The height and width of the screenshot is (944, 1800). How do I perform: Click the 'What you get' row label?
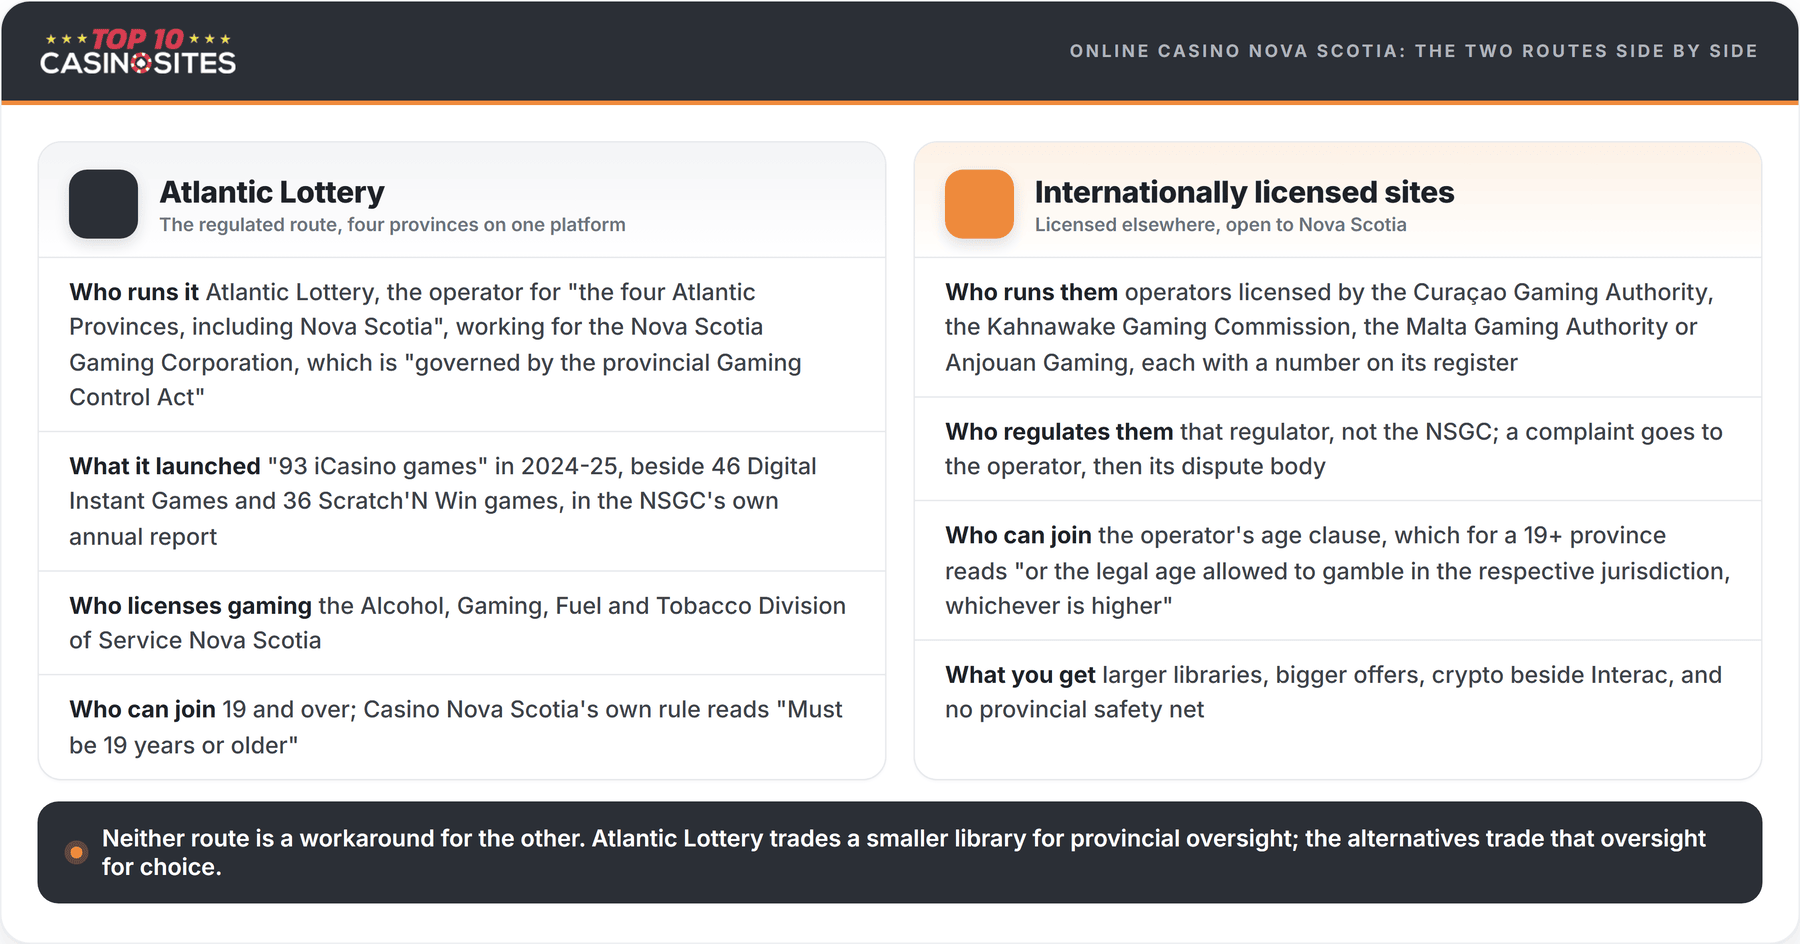click(1020, 675)
